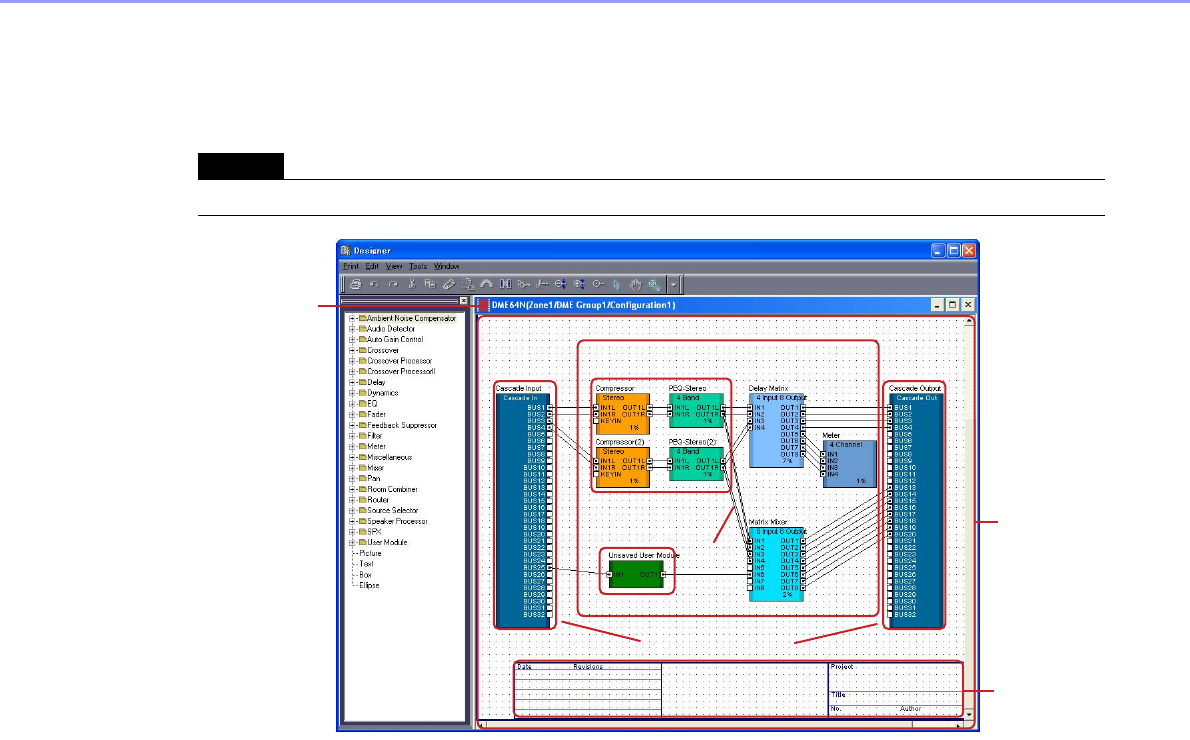Click the vertical scrollbar's down arrow
1190x740 pixels.
969,714
